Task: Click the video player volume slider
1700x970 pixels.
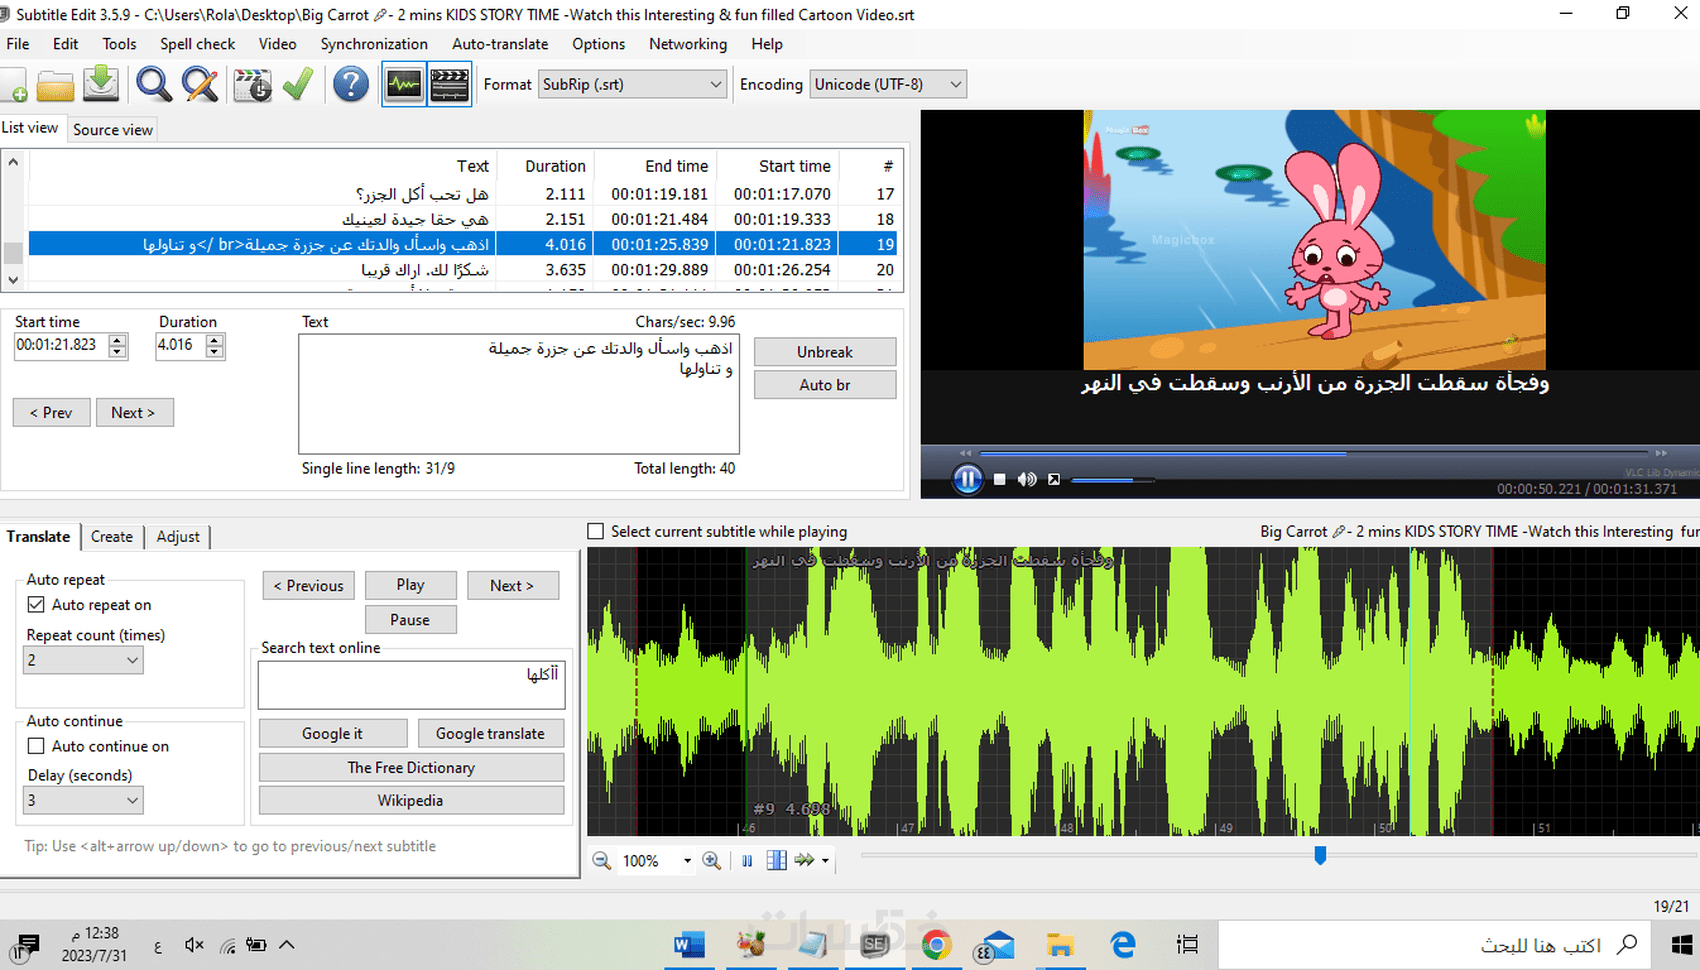Action: [1113, 481]
